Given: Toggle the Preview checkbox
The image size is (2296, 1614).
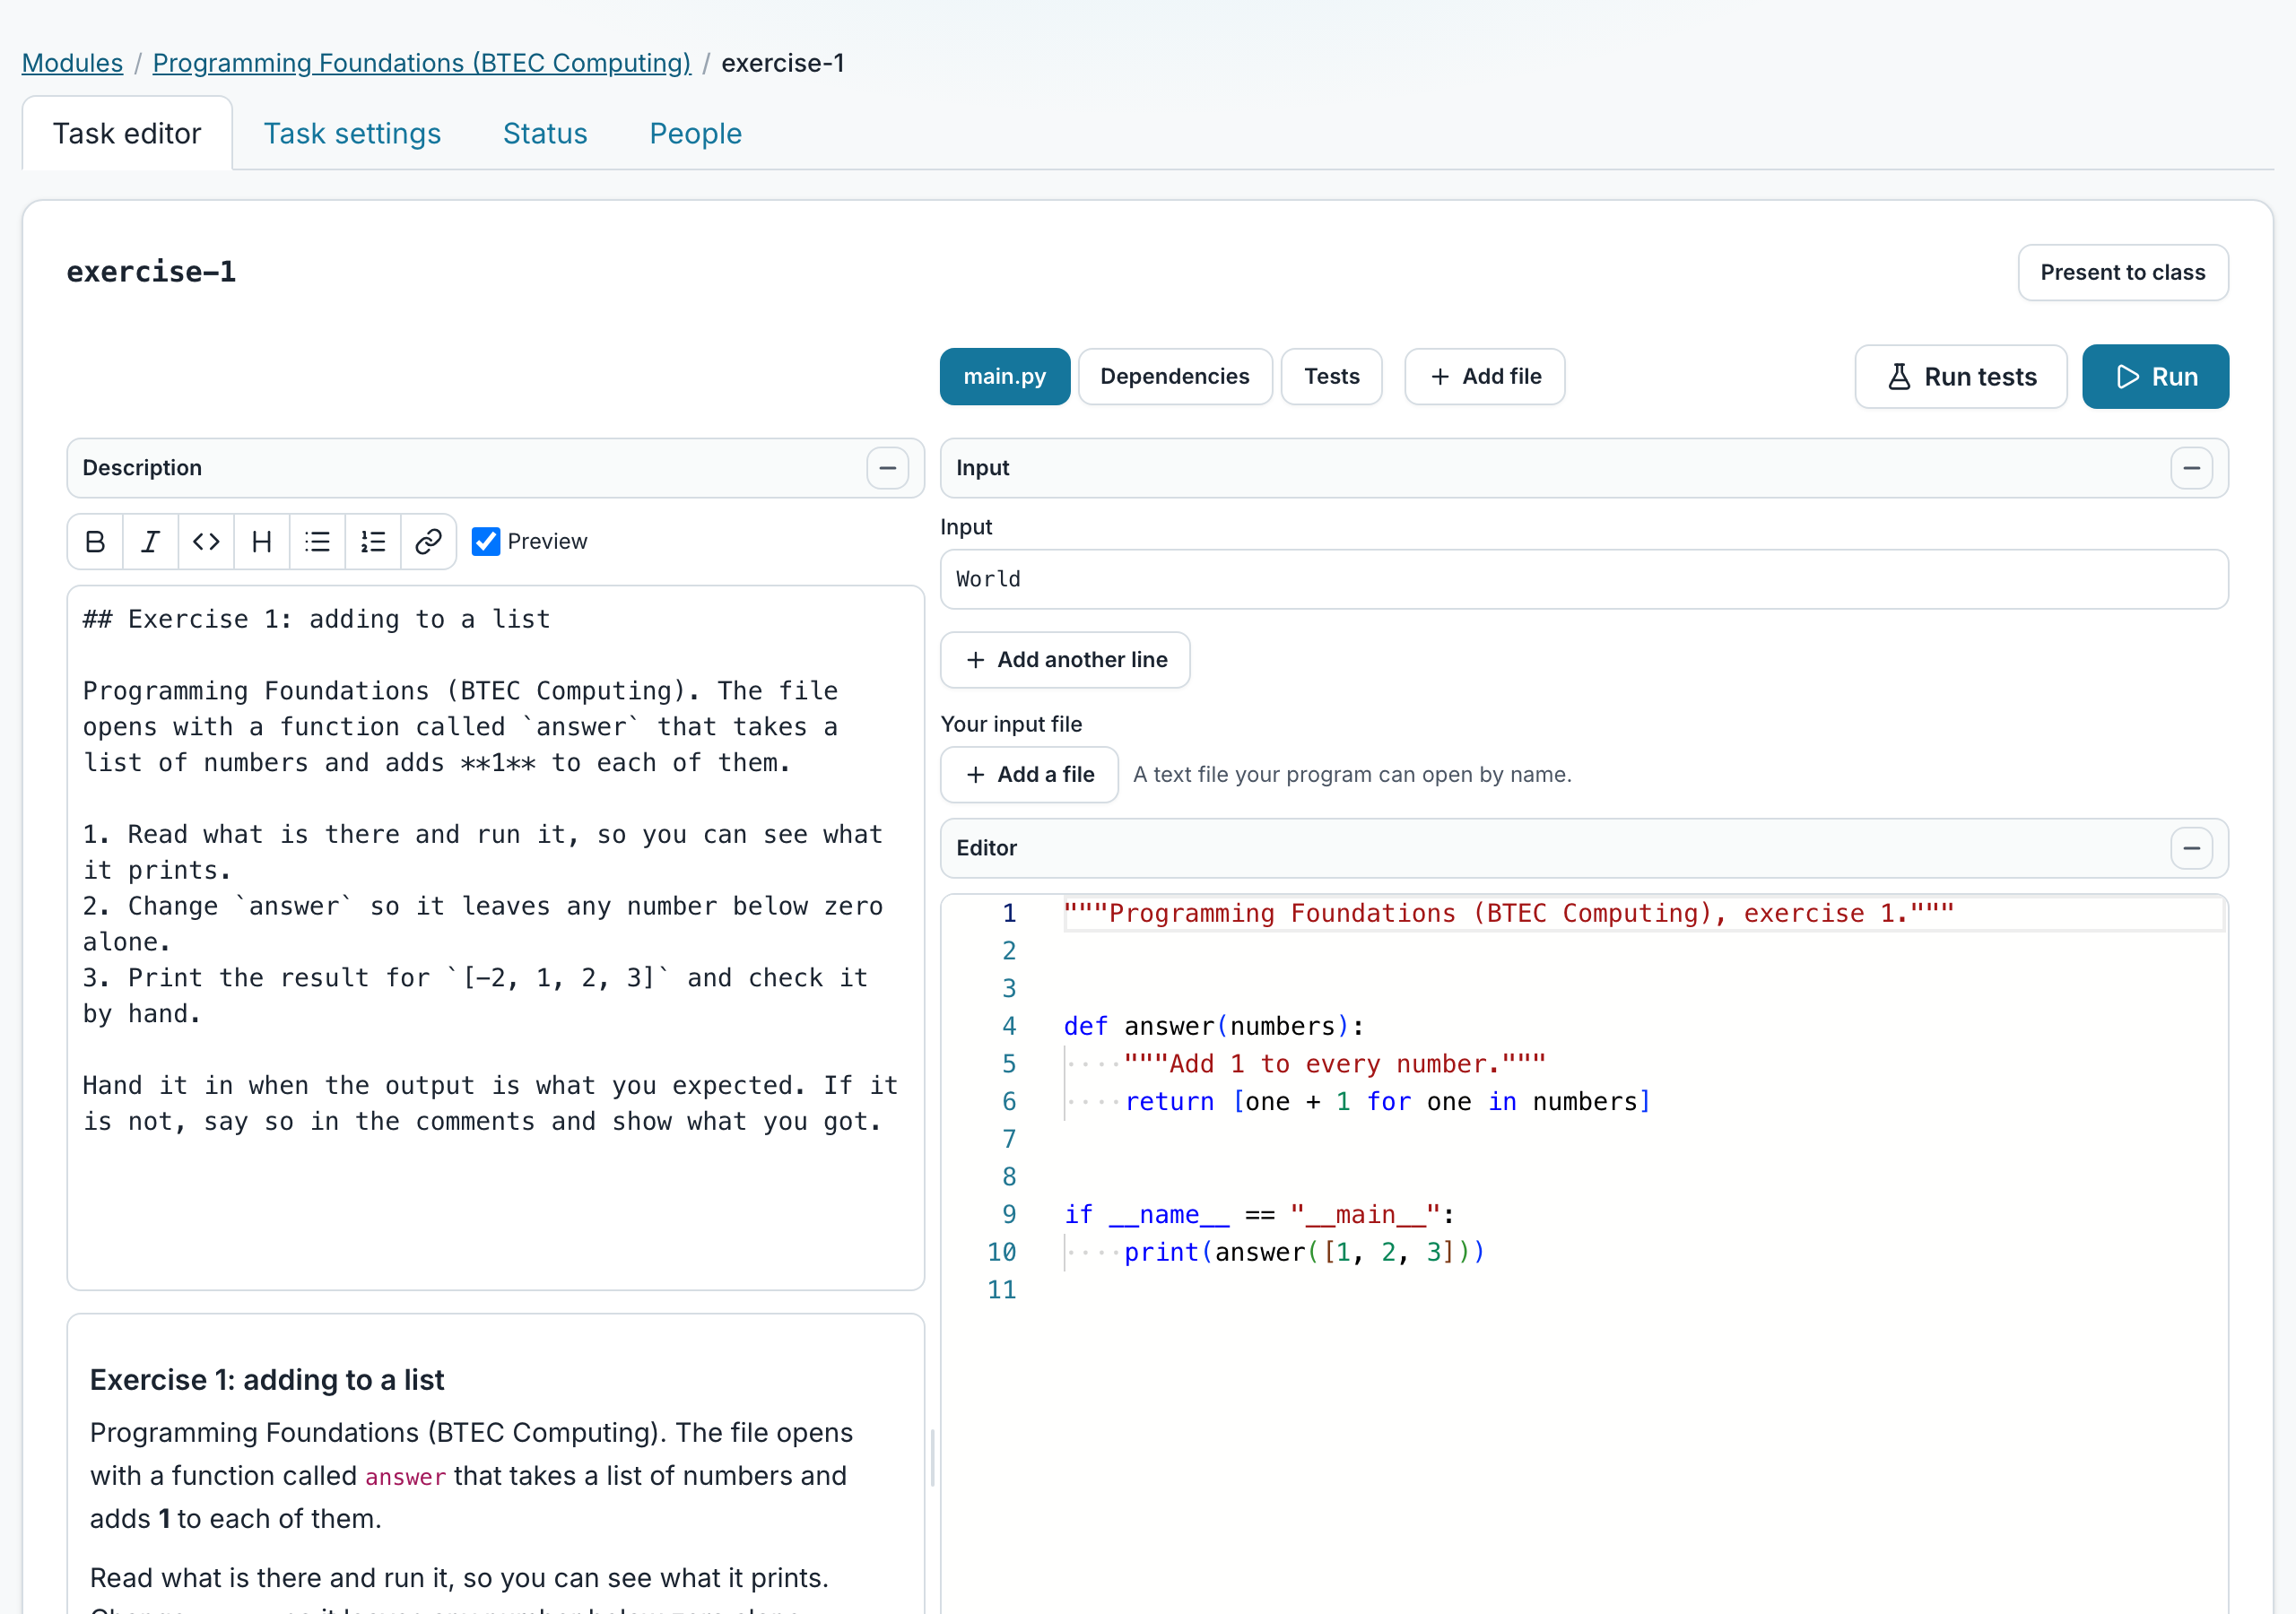Looking at the screenshot, I should 486,541.
